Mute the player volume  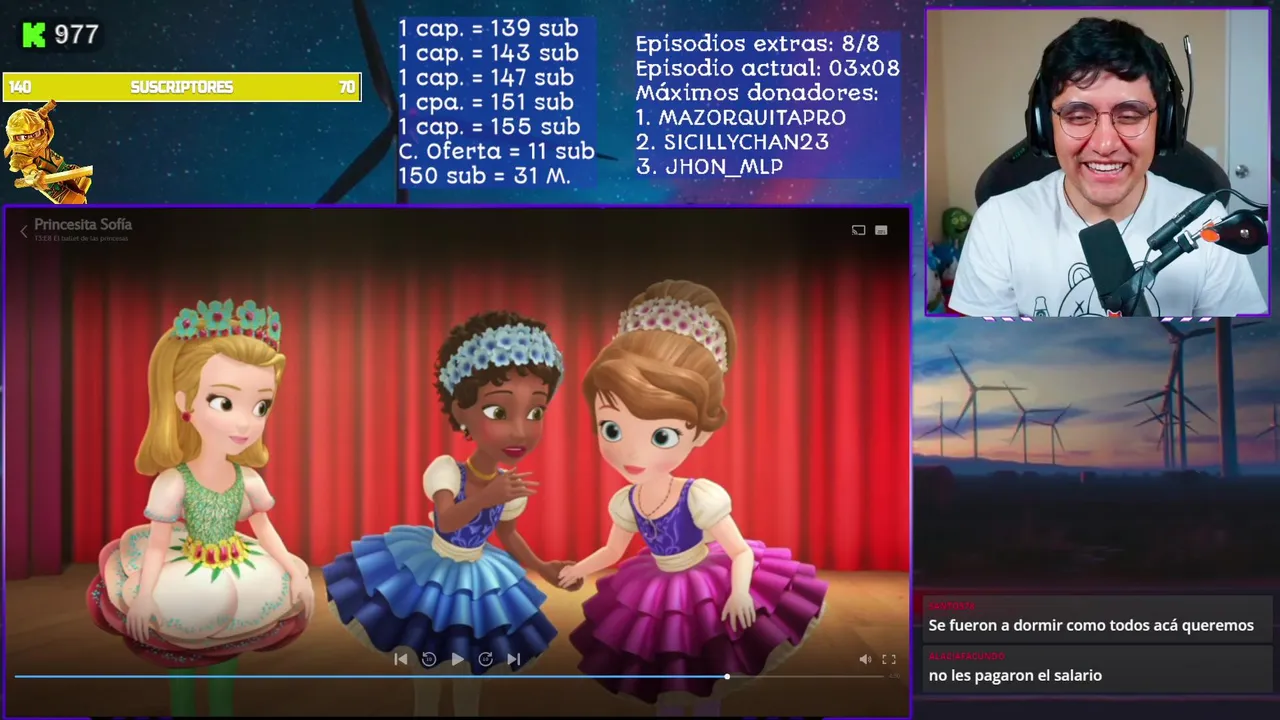coord(865,659)
